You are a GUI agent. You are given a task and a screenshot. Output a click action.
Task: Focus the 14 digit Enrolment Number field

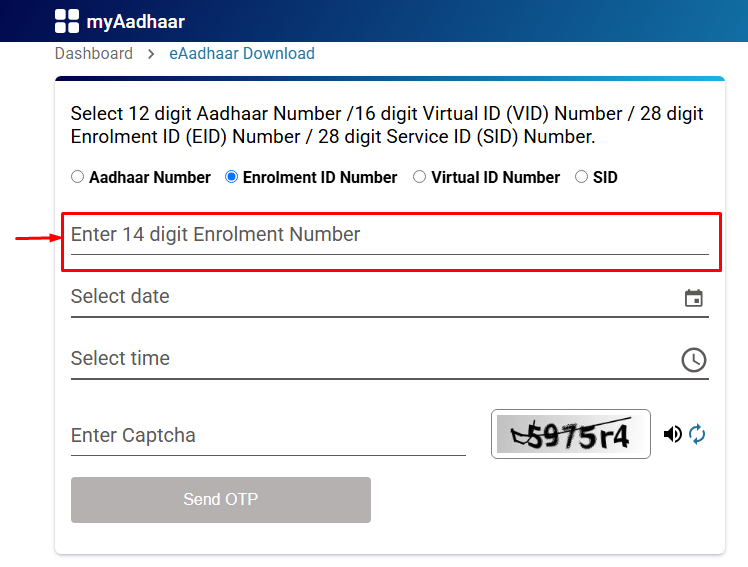coord(390,236)
